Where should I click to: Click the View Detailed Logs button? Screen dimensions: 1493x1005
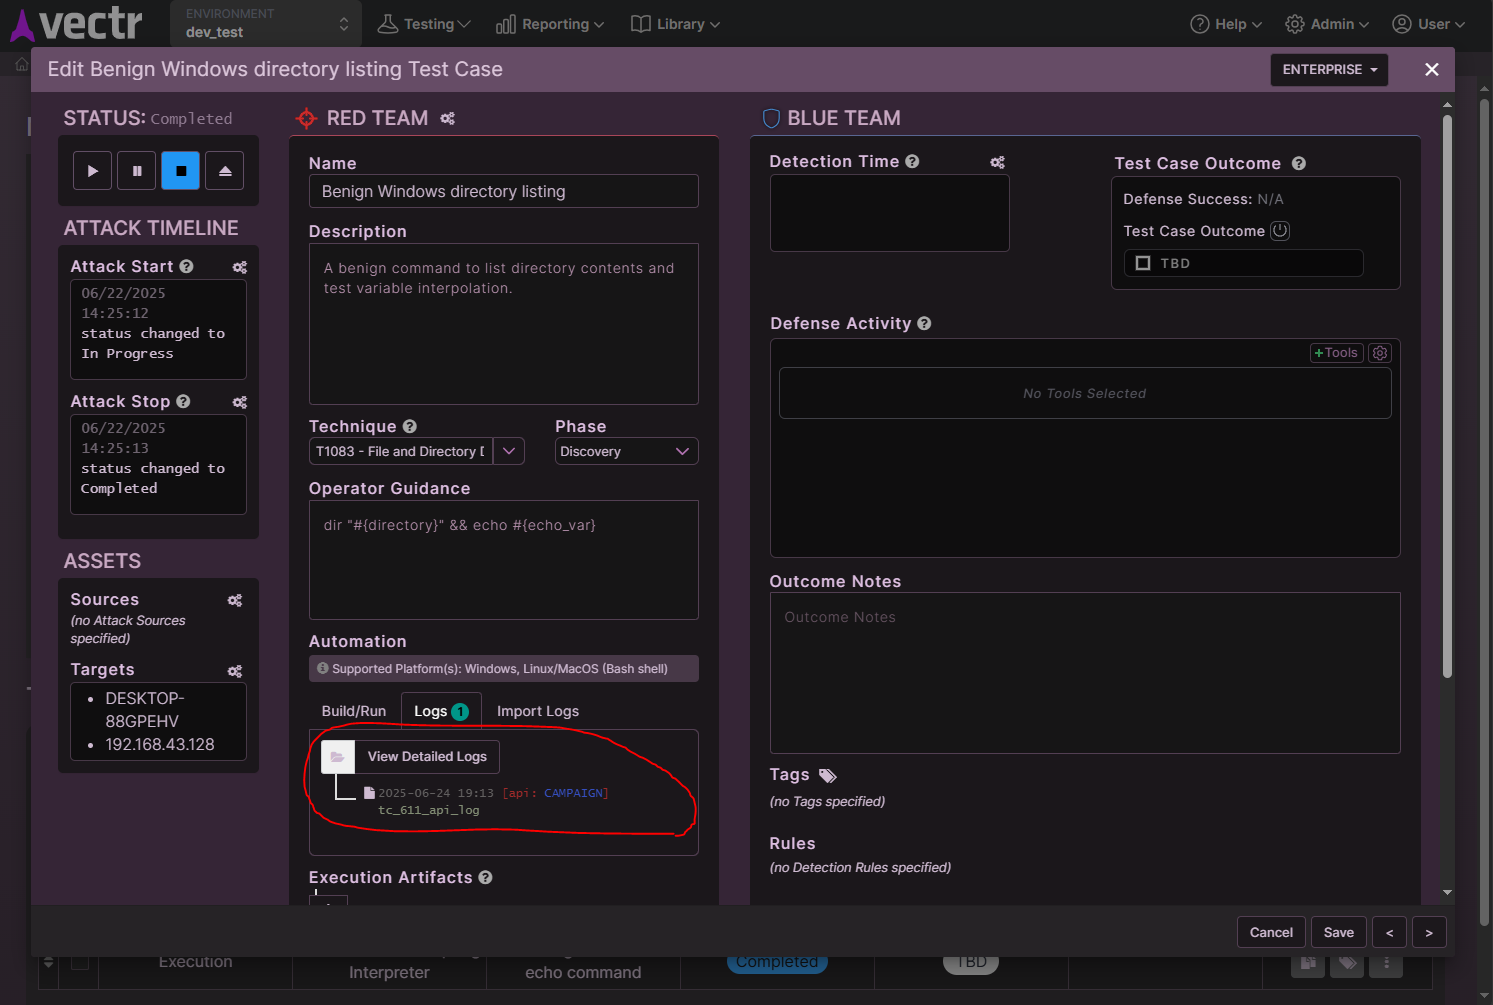pyautogui.click(x=428, y=756)
